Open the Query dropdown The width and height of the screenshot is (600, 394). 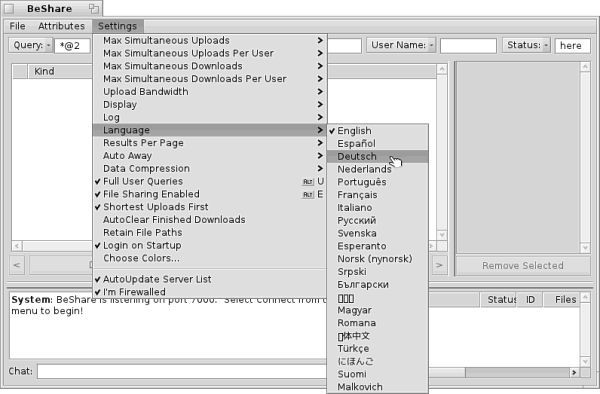tap(31, 45)
